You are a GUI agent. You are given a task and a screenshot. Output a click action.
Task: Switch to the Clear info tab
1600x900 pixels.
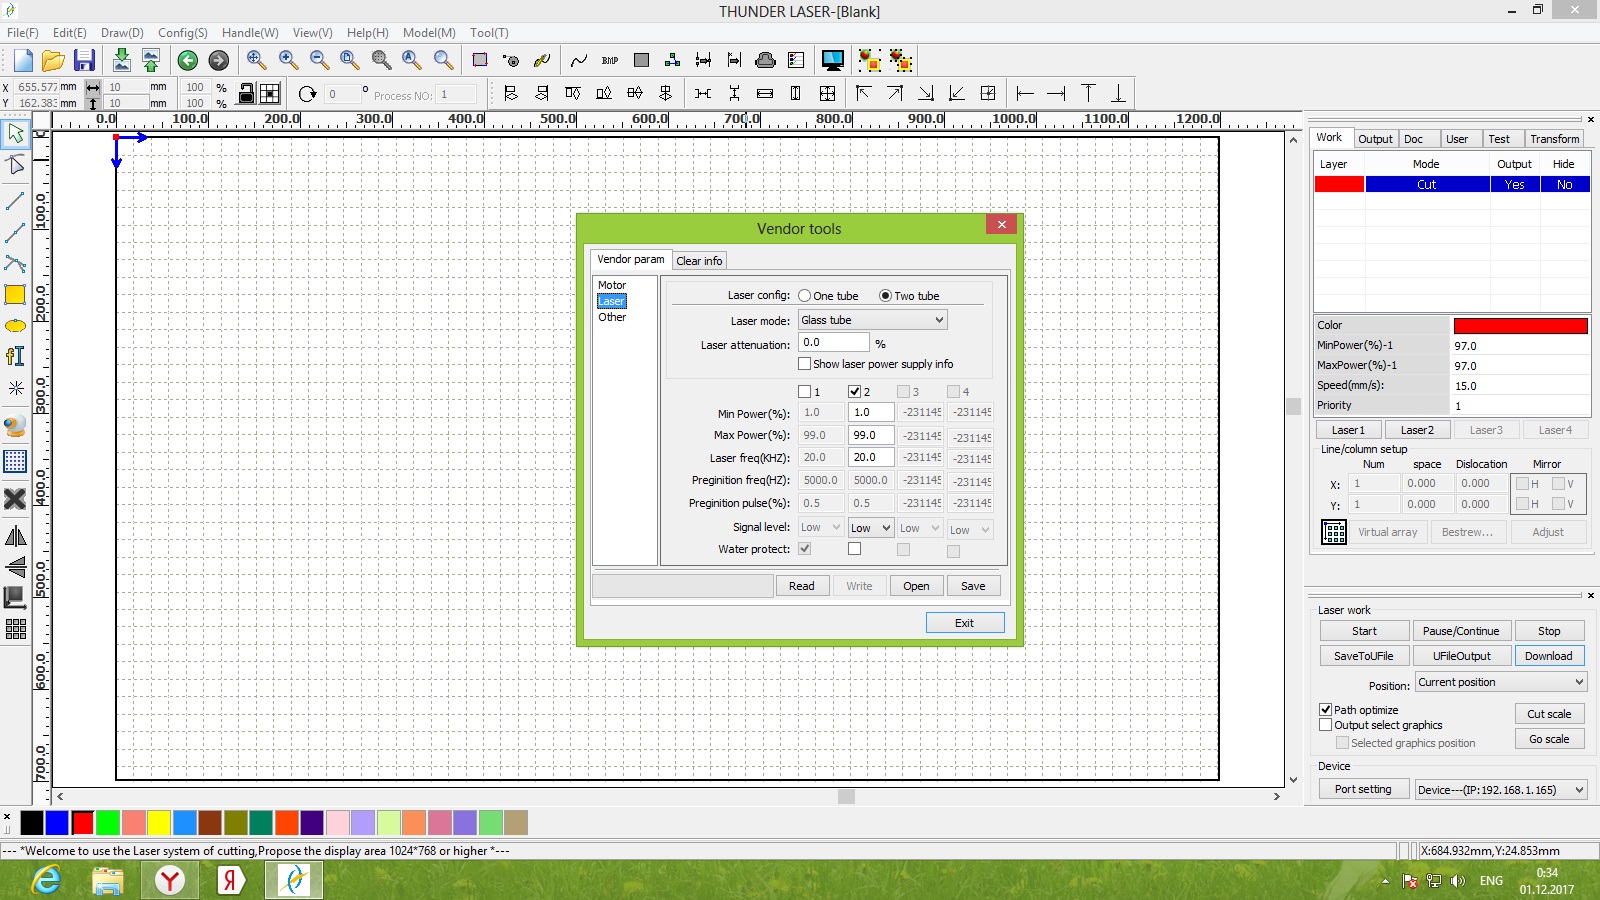699,261
